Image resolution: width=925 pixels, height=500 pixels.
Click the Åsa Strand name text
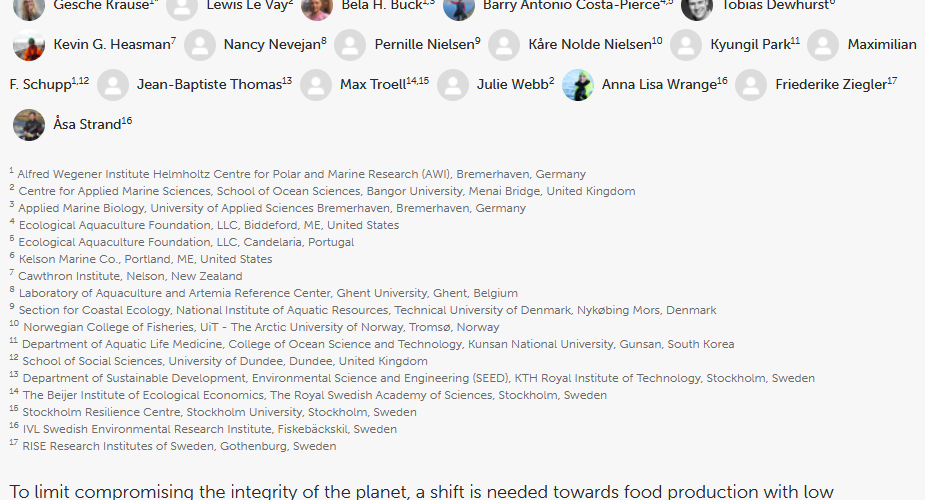point(86,125)
